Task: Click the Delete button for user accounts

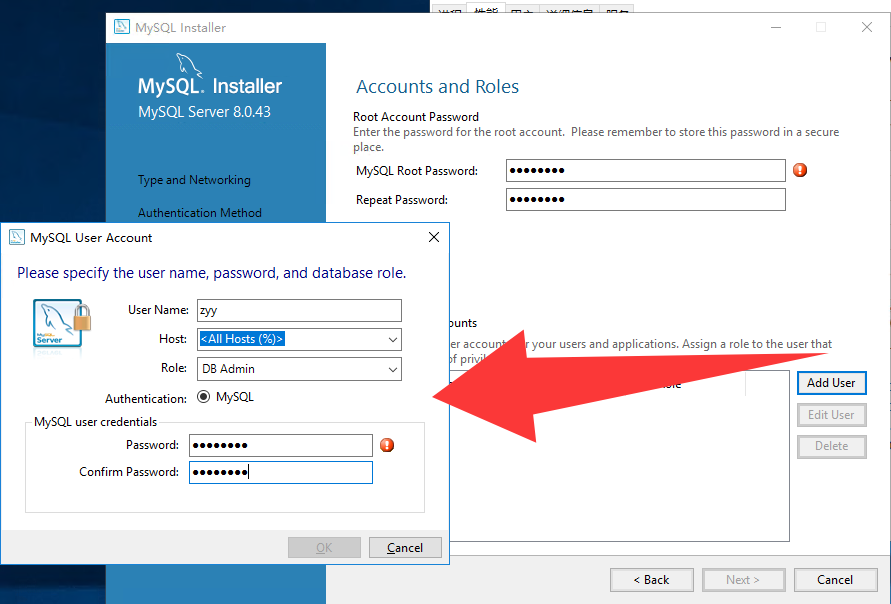Action: (x=831, y=446)
